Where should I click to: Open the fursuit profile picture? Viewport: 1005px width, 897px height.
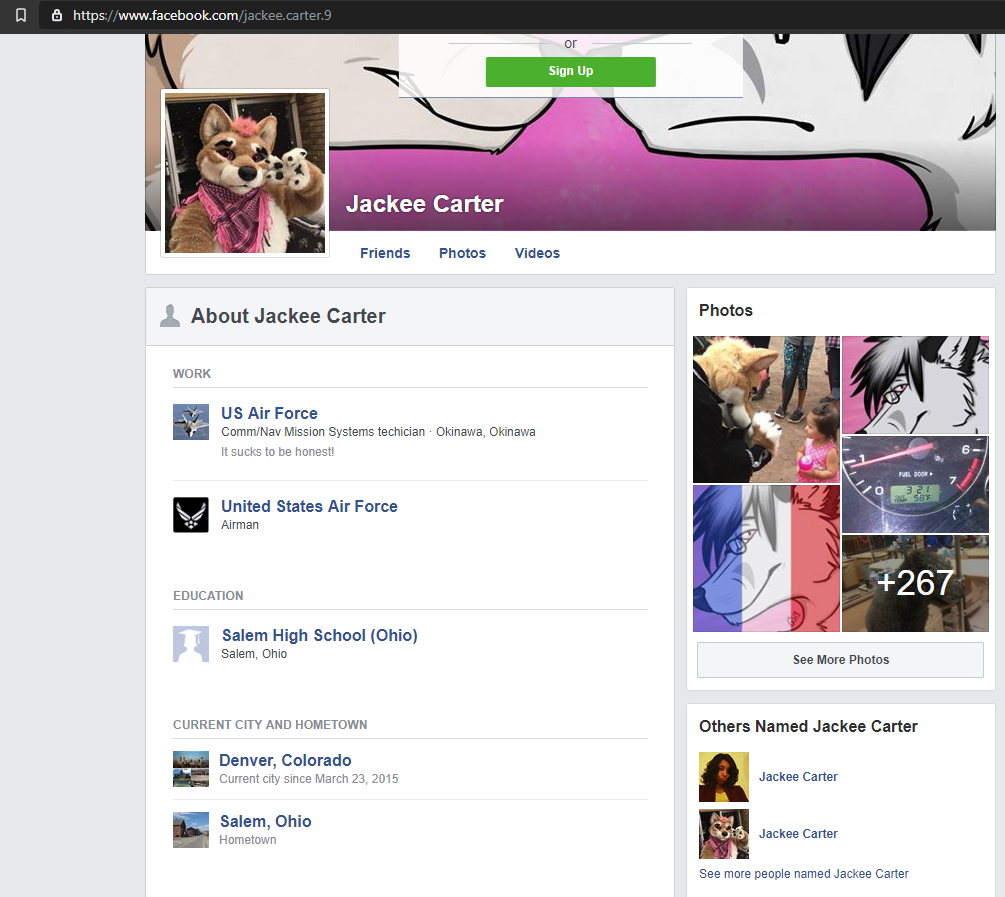[245, 173]
